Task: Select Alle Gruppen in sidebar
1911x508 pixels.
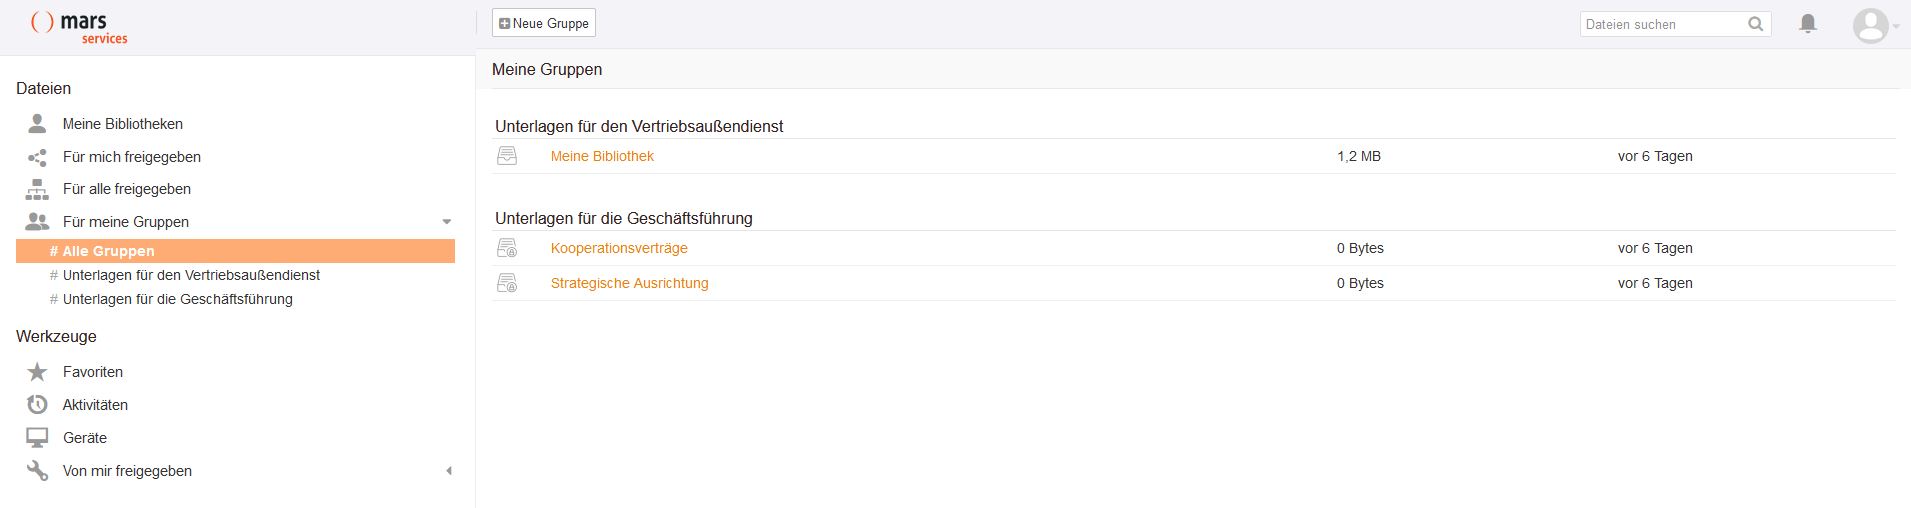Action: [x=108, y=251]
